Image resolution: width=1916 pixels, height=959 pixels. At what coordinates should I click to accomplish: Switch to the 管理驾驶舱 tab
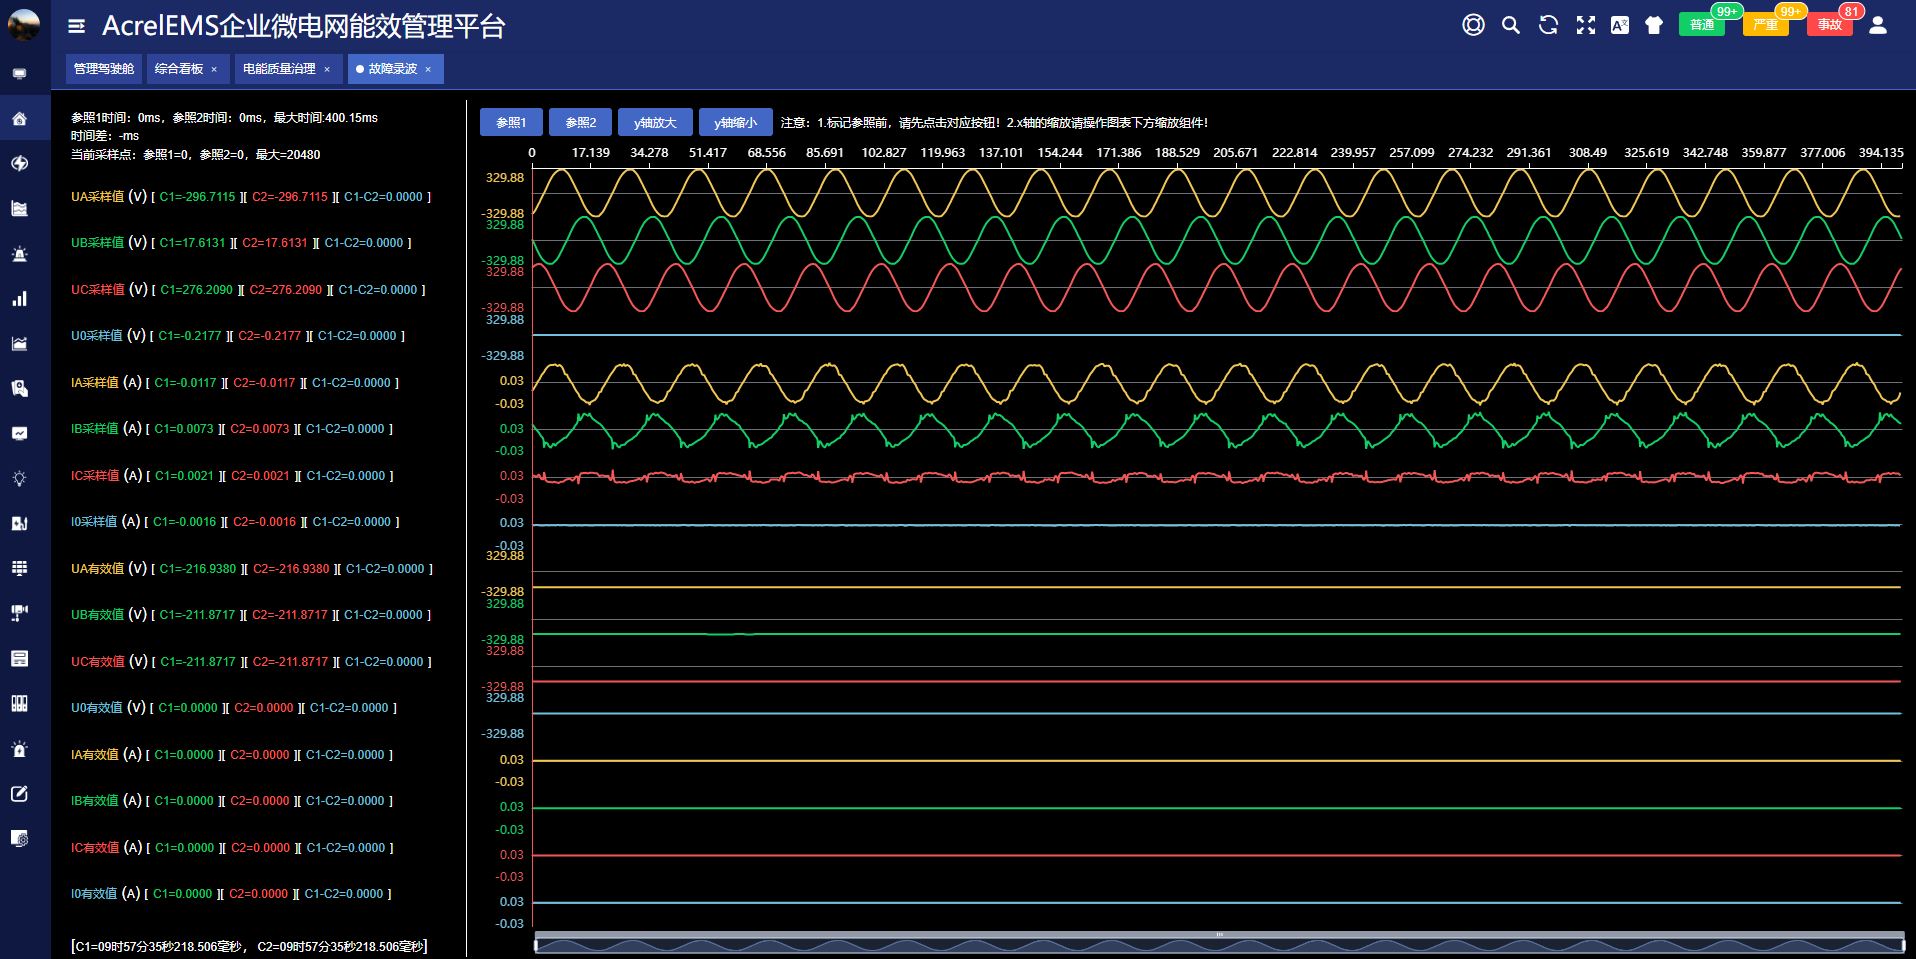(104, 69)
